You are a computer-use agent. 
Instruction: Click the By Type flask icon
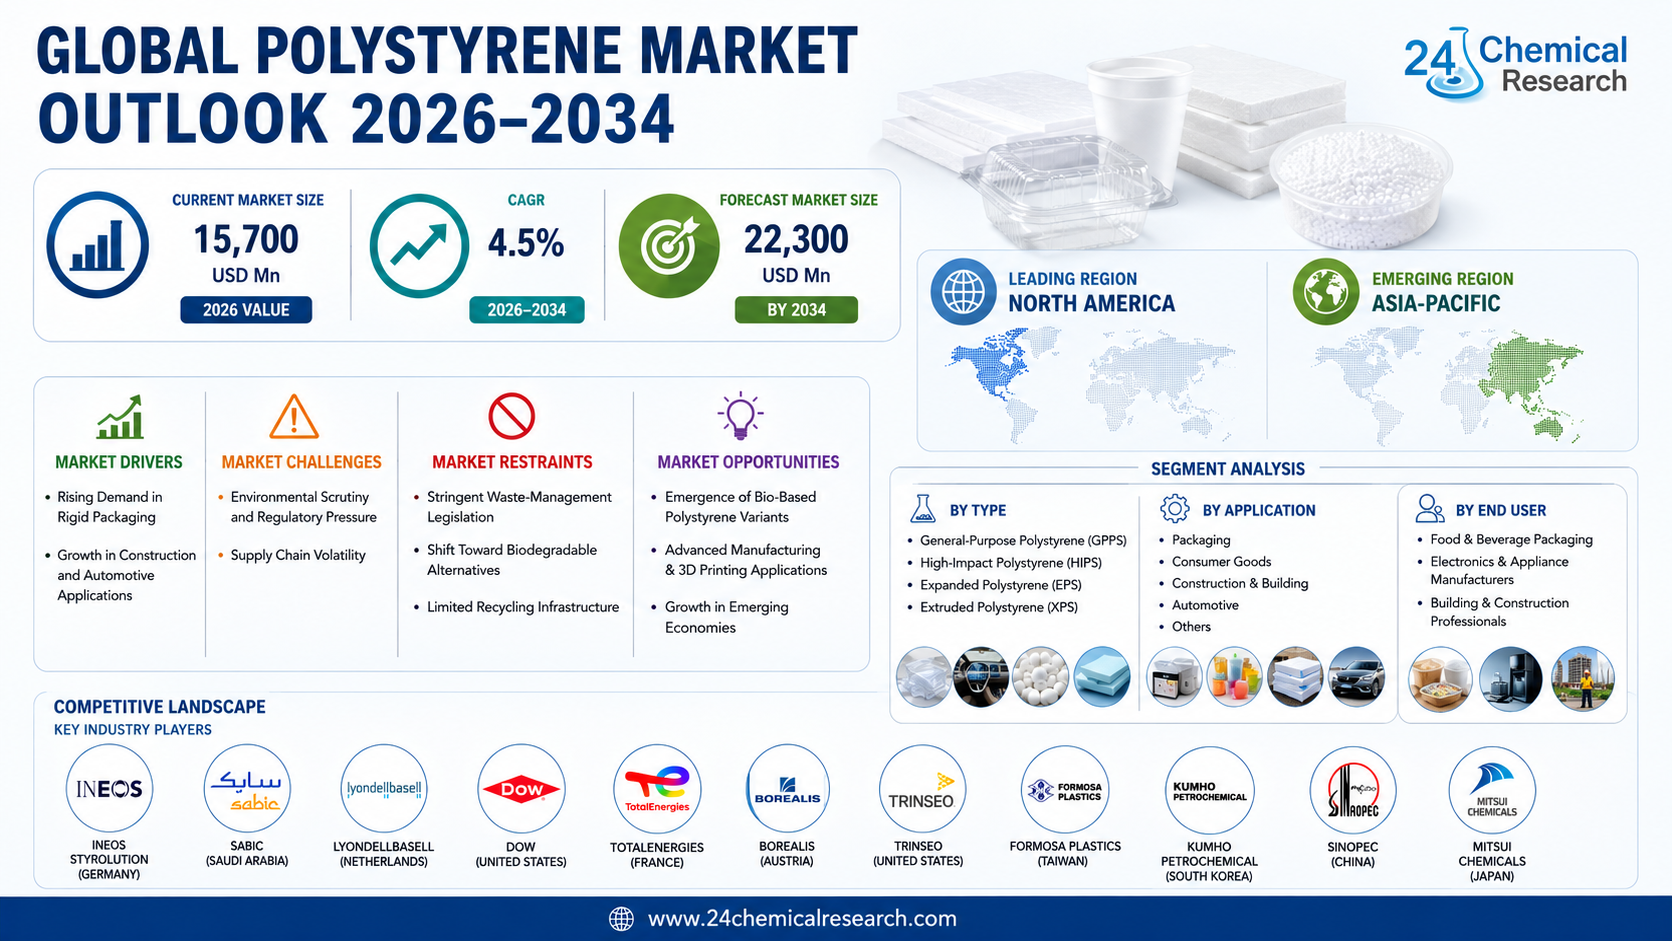pos(922,509)
